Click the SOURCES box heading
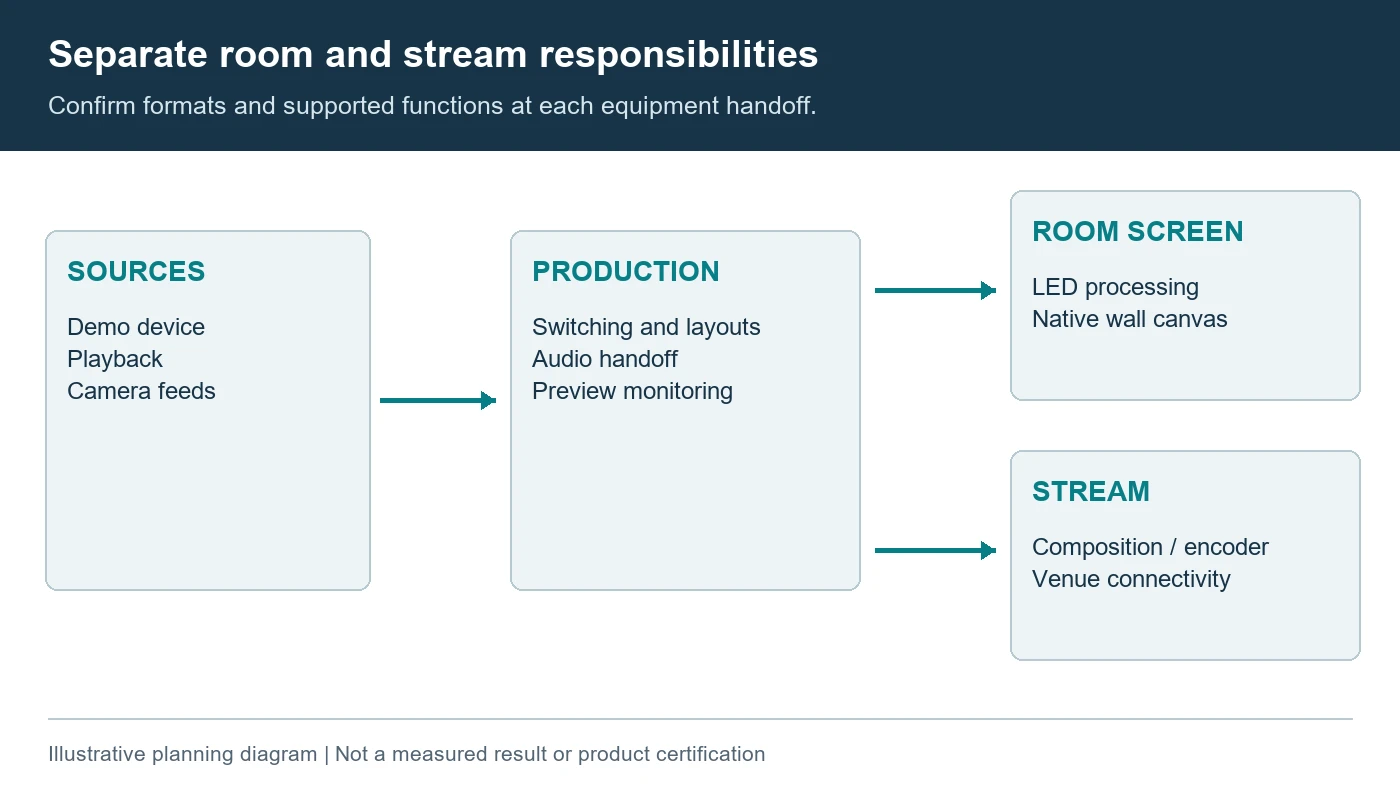The image size is (1400, 788). (136, 271)
